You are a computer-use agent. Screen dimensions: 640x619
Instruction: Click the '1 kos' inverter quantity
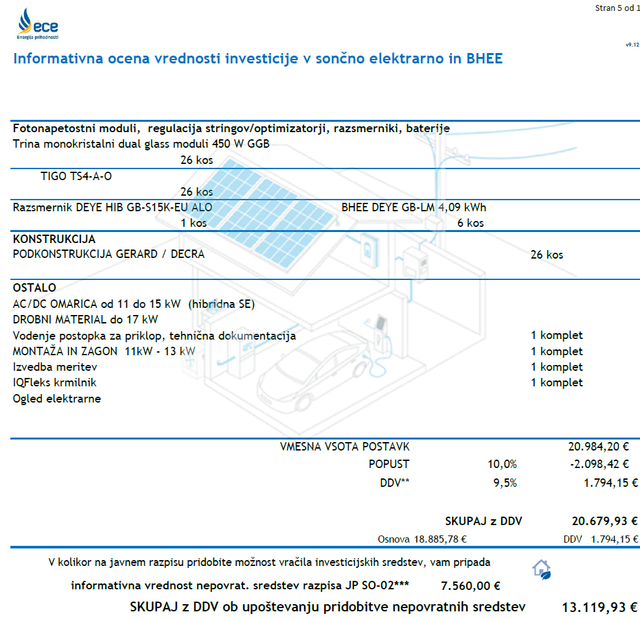click(x=194, y=223)
